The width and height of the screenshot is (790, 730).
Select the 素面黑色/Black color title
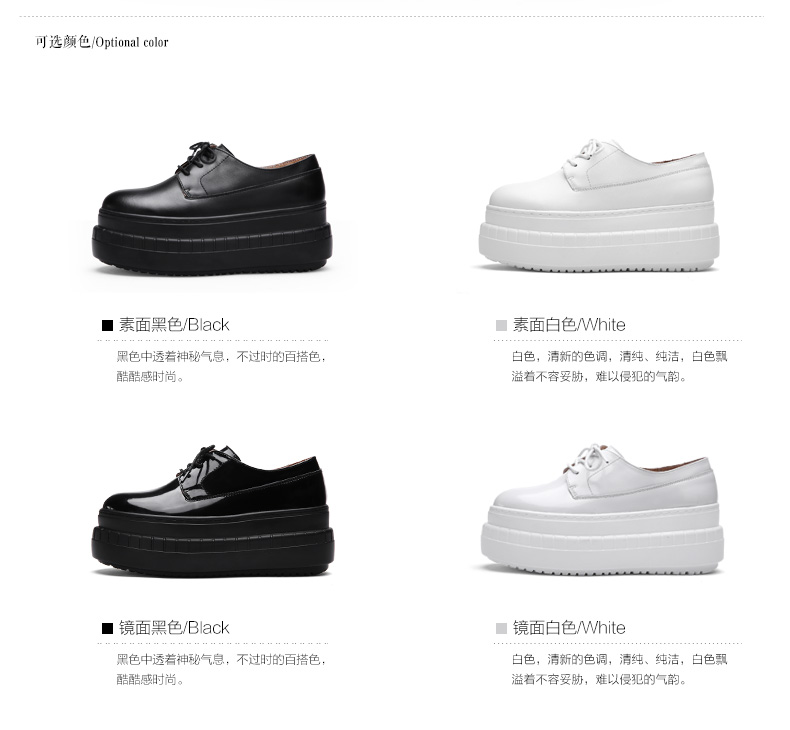coord(174,325)
